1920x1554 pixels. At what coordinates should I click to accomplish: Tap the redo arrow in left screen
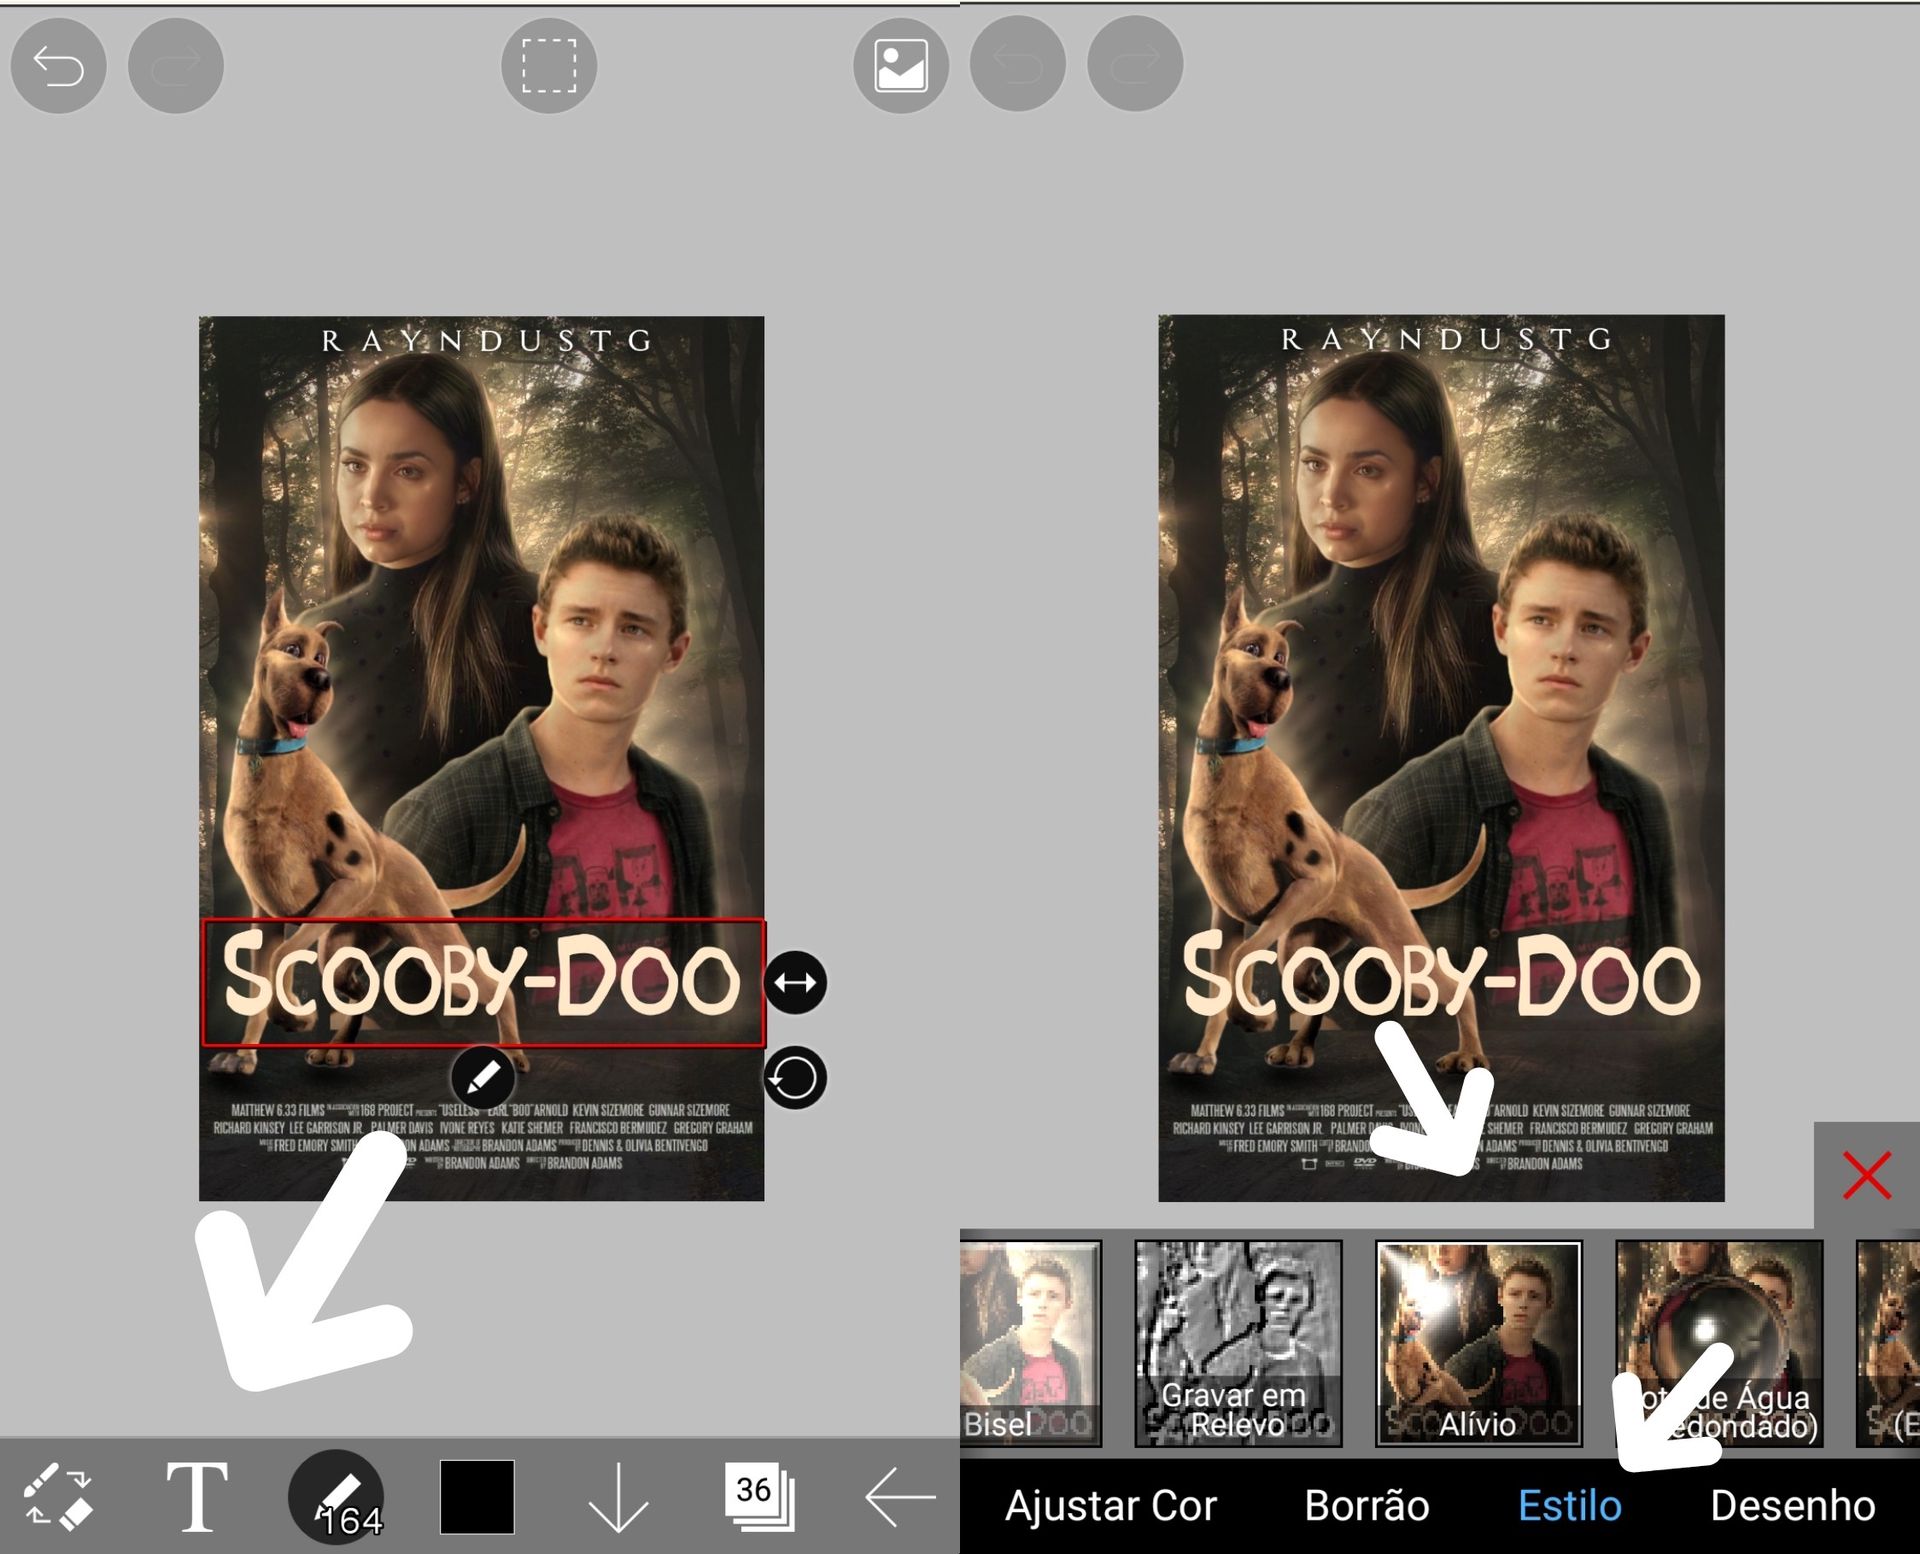coord(176,66)
